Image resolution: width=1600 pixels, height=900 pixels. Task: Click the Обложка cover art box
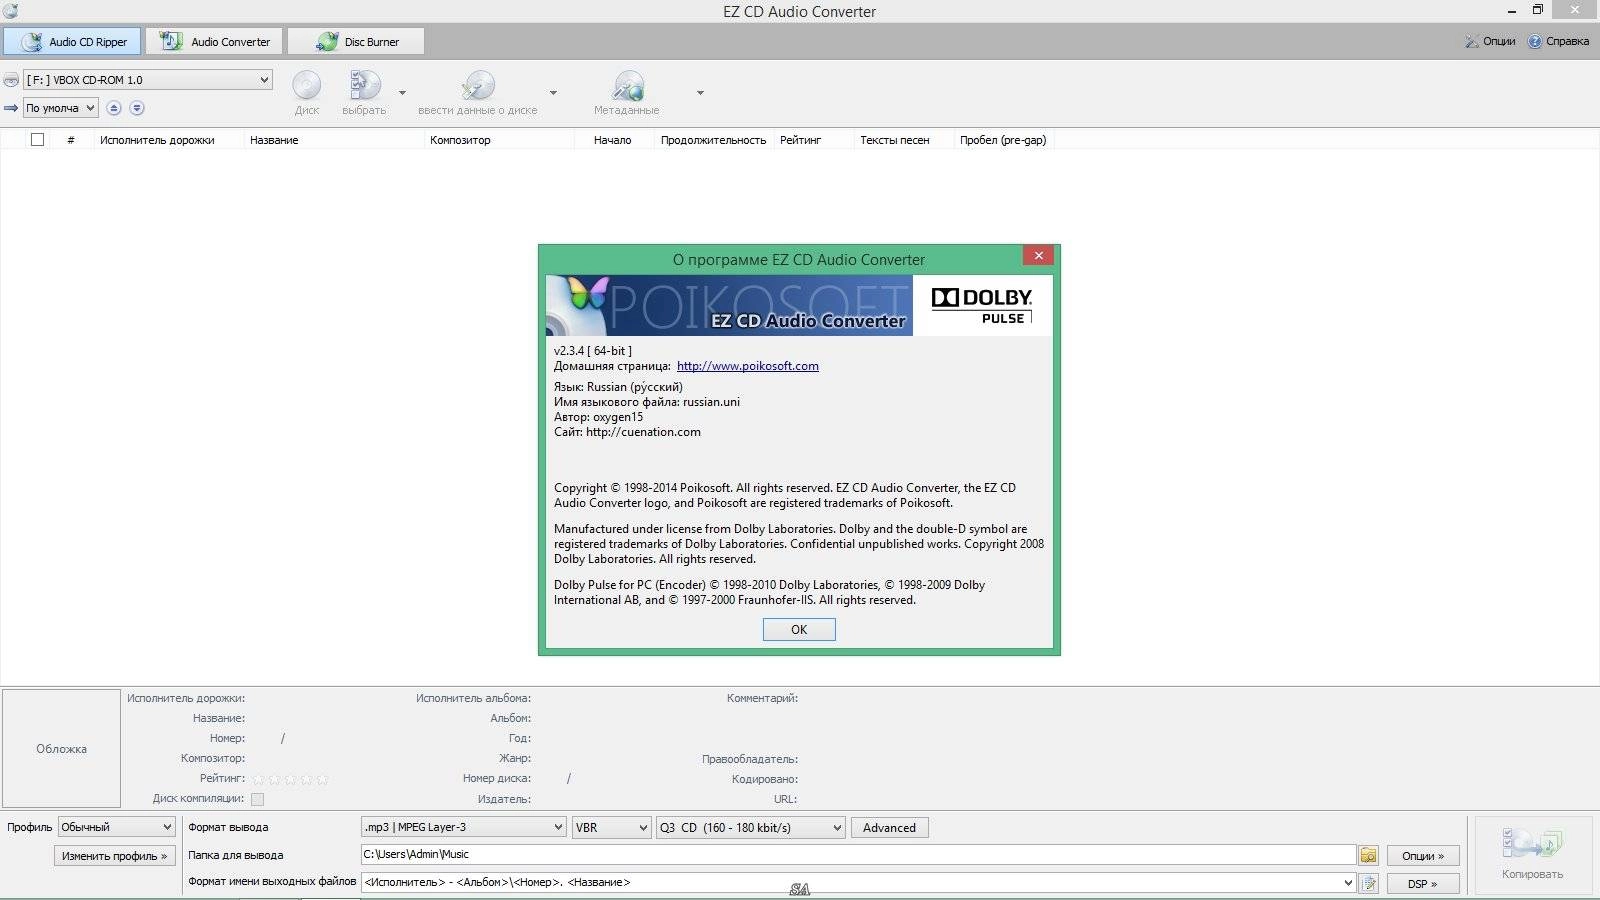[61, 748]
